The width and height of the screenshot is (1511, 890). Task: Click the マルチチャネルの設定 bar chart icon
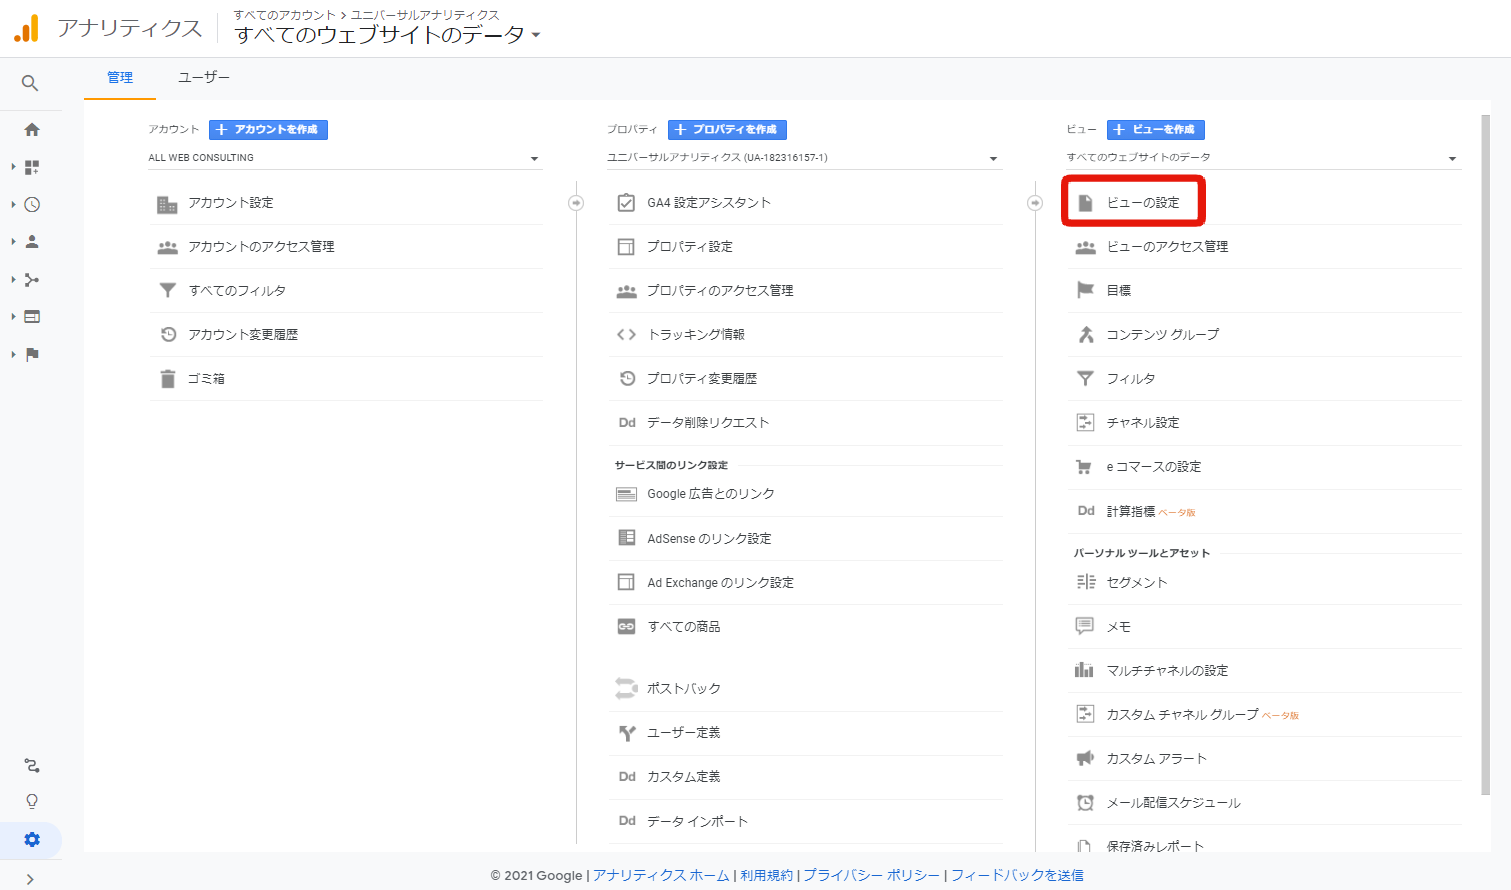pos(1084,670)
